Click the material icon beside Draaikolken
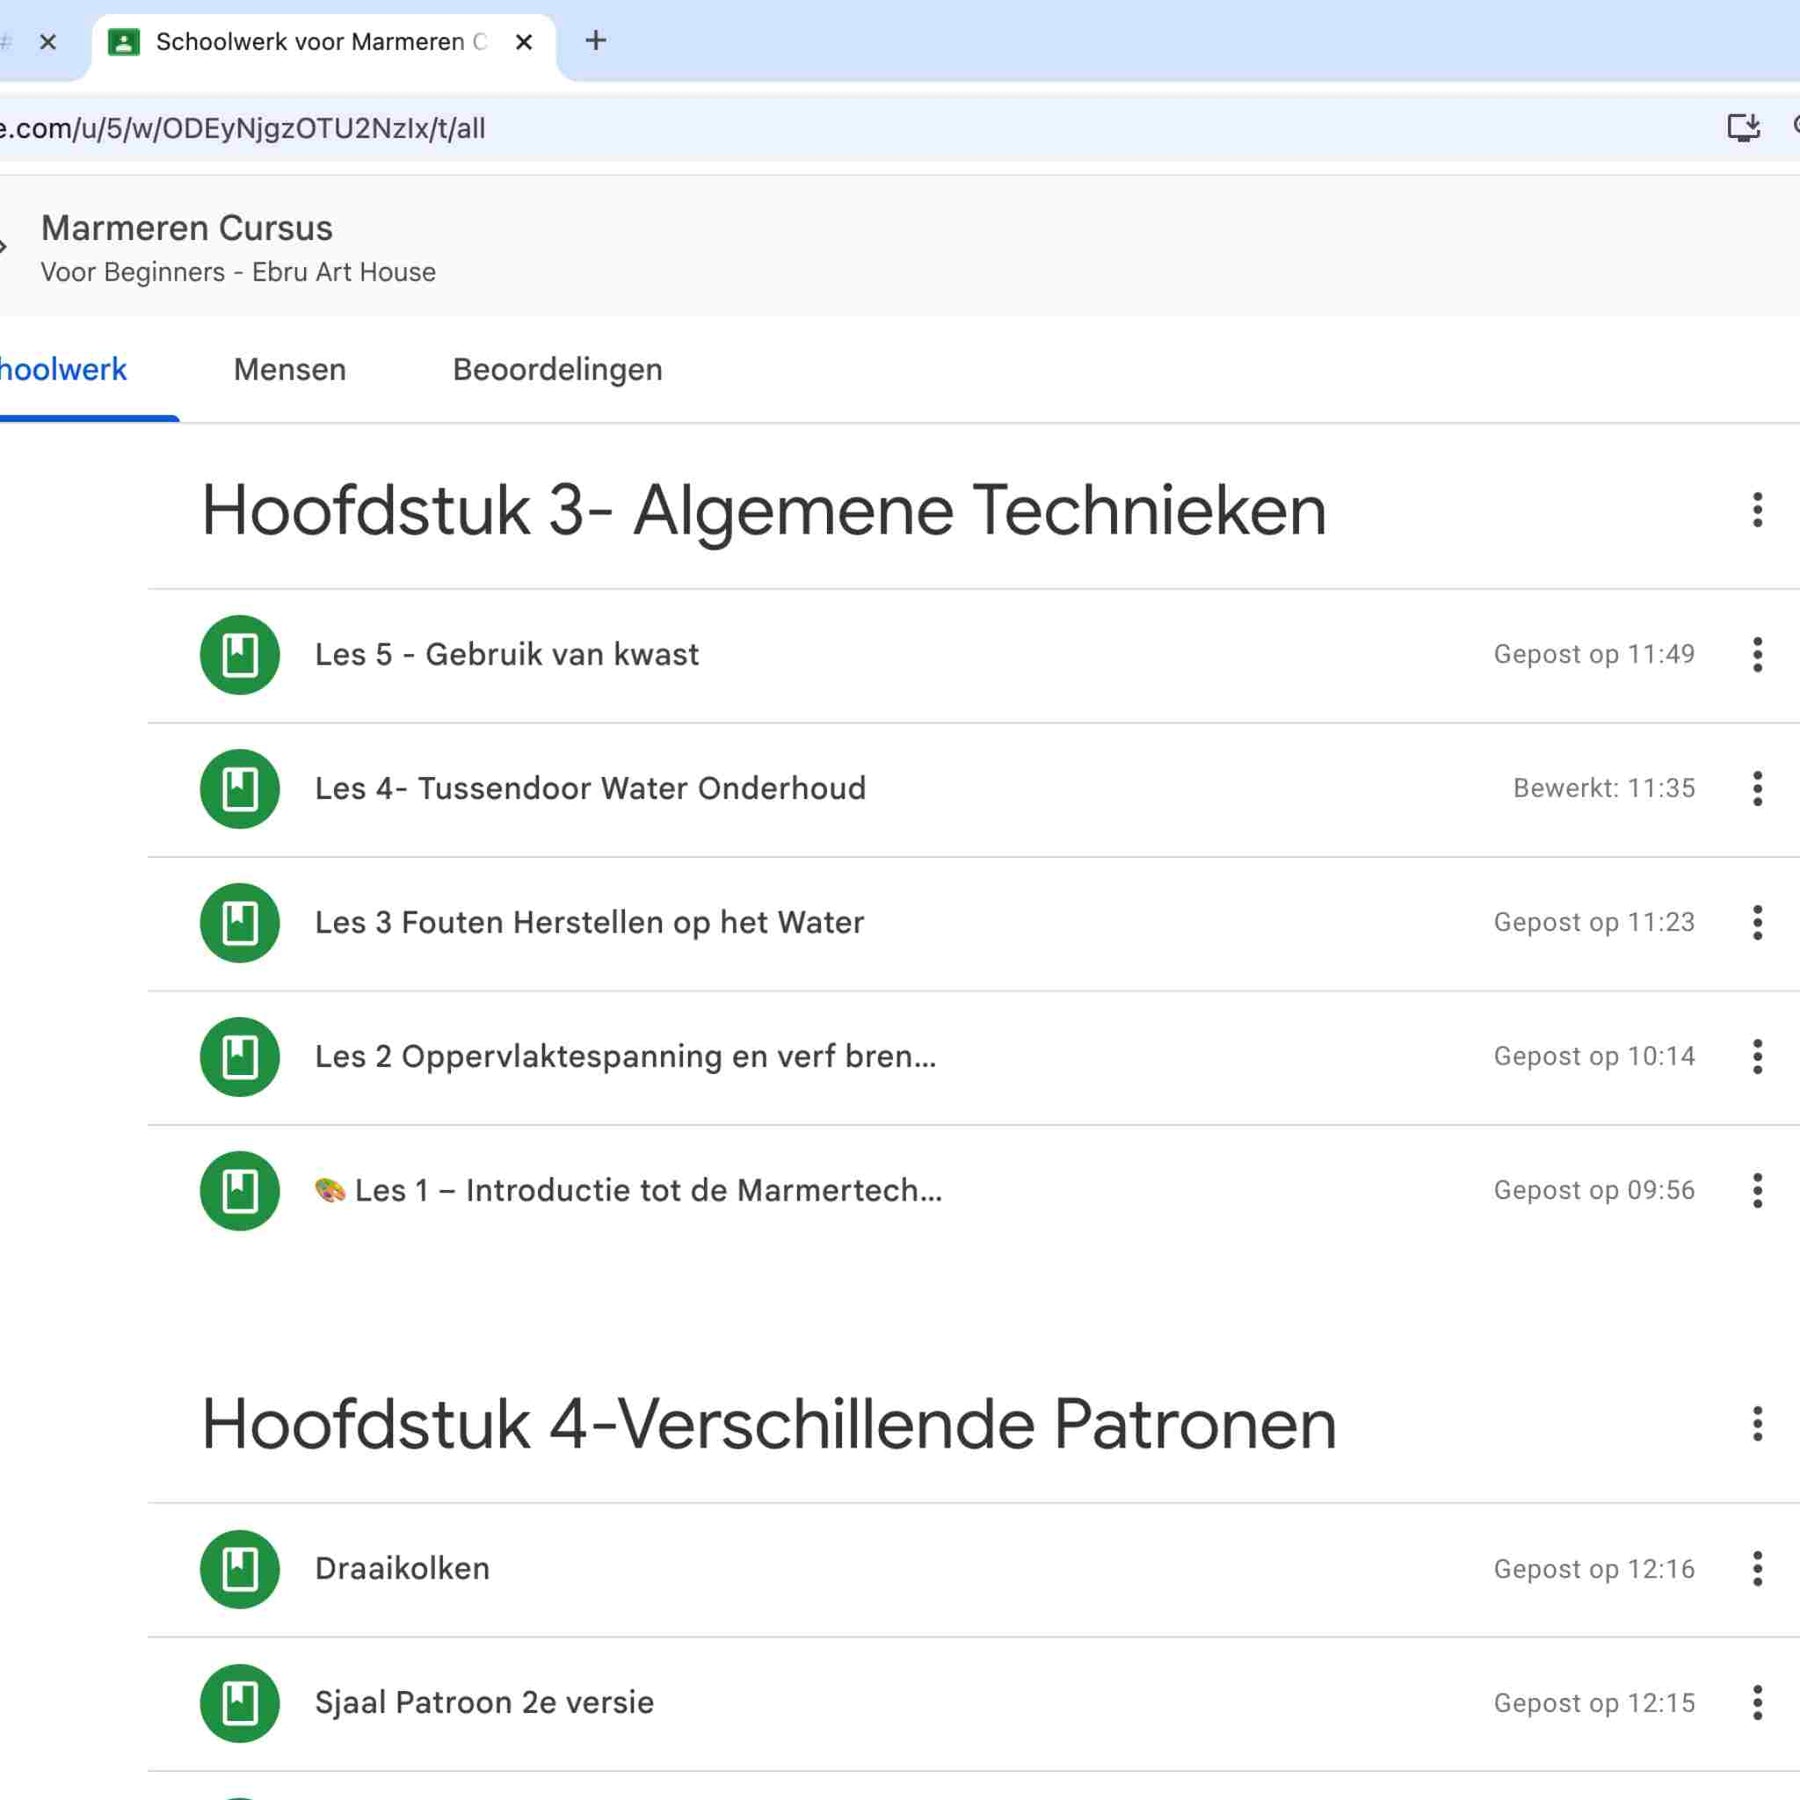Viewport: 1800px width, 1800px height. [239, 1568]
